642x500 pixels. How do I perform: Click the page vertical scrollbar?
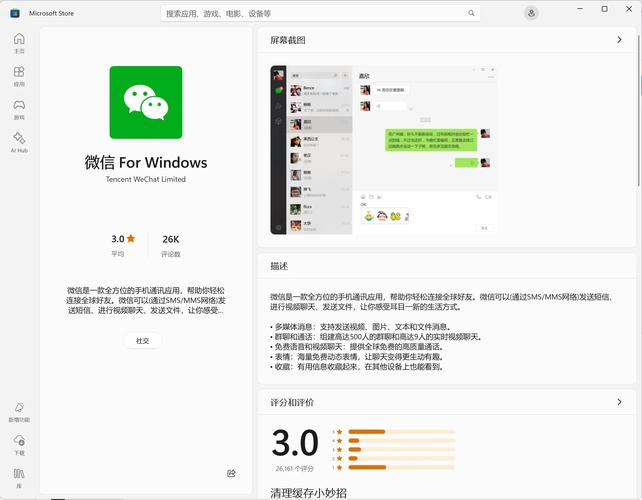(x=639, y=111)
